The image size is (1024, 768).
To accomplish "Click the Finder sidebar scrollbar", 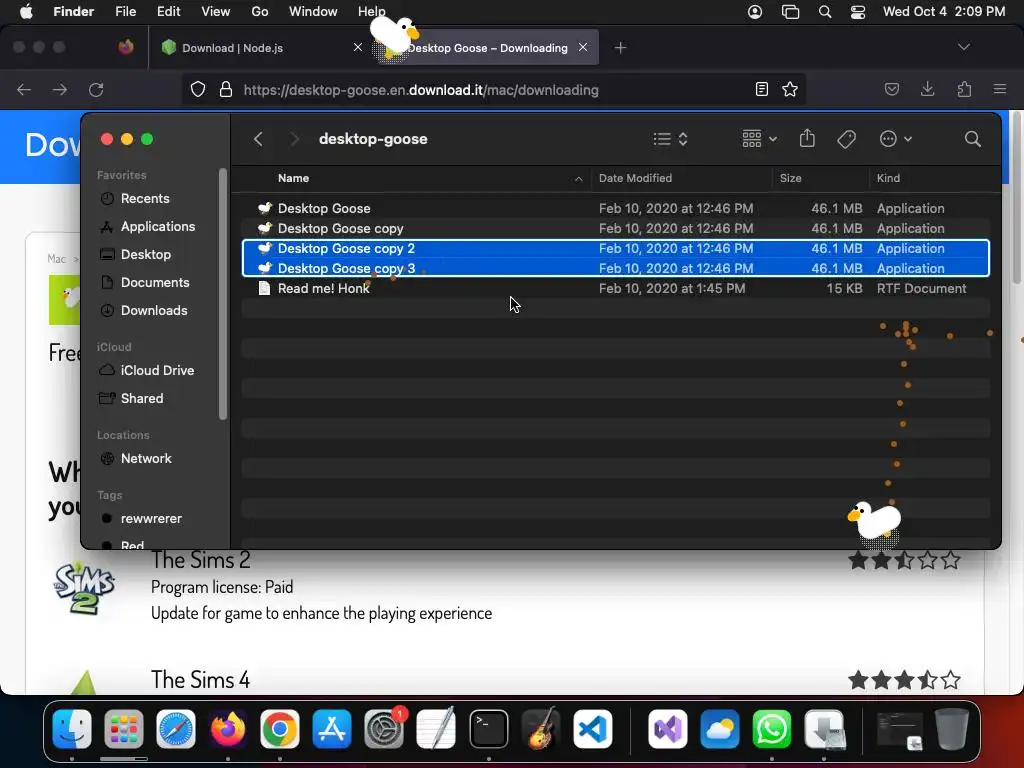I will click(223, 294).
